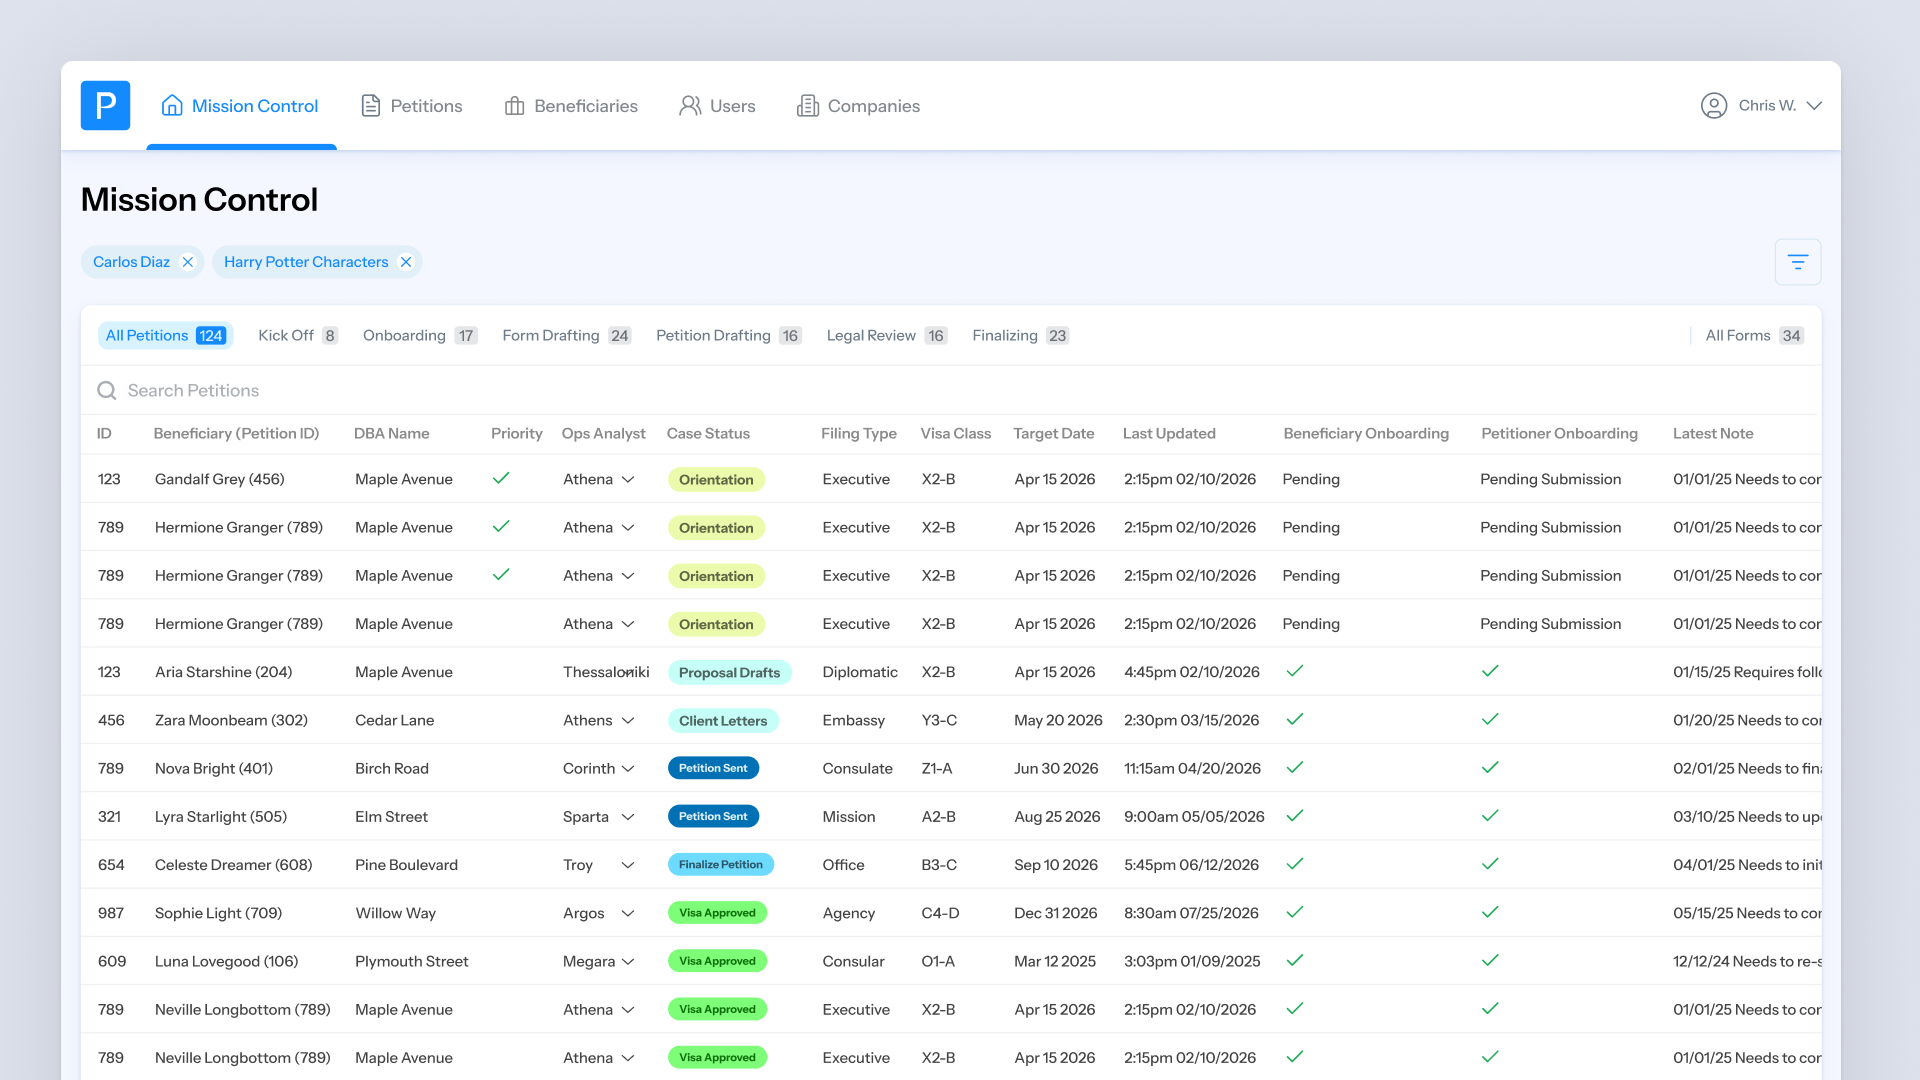Click the blue P app logo
1920x1080 pixels.
pyautogui.click(x=105, y=105)
